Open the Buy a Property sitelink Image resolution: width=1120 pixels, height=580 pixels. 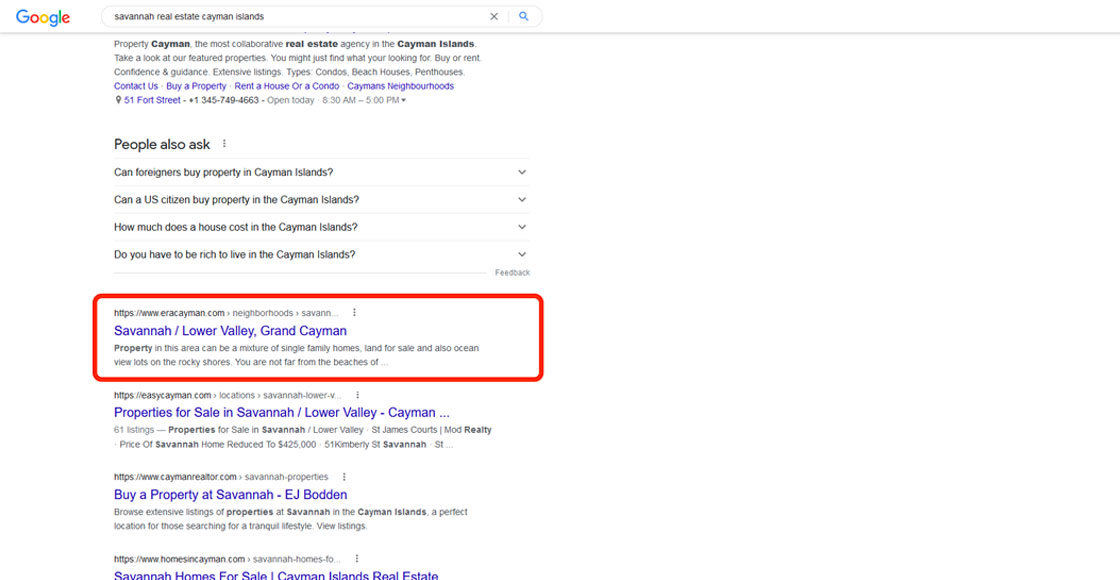pyautogui.click(x=196, y=86)
